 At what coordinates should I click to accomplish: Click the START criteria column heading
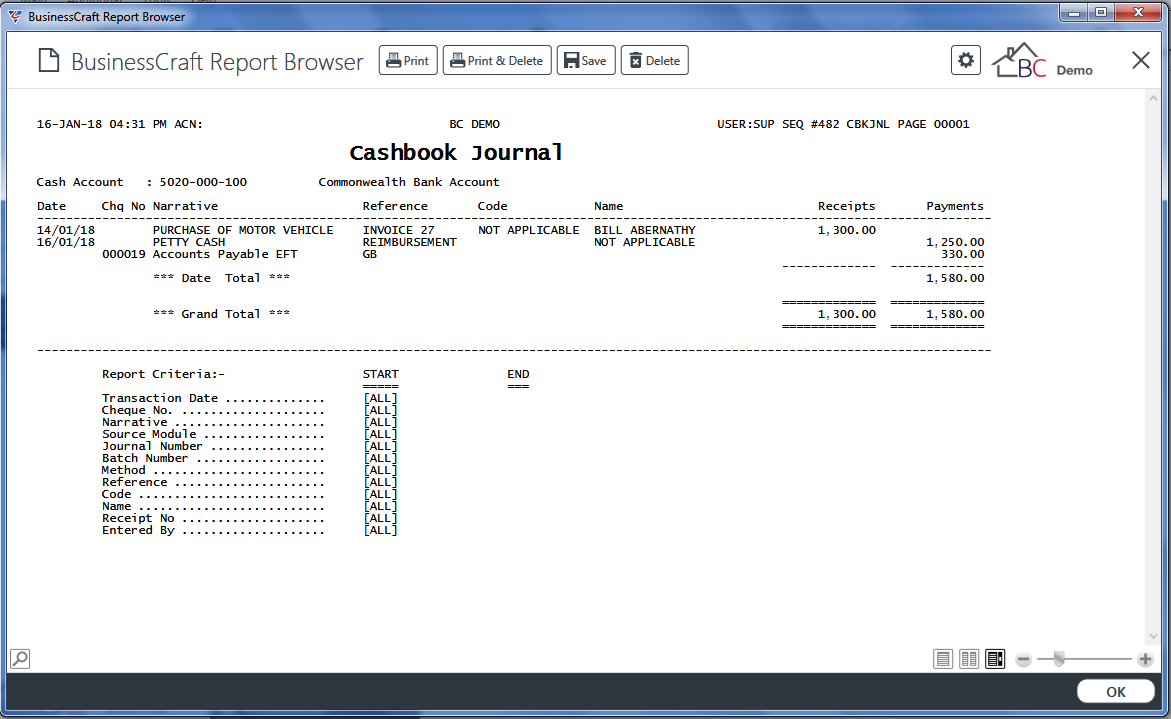[381, 374]
